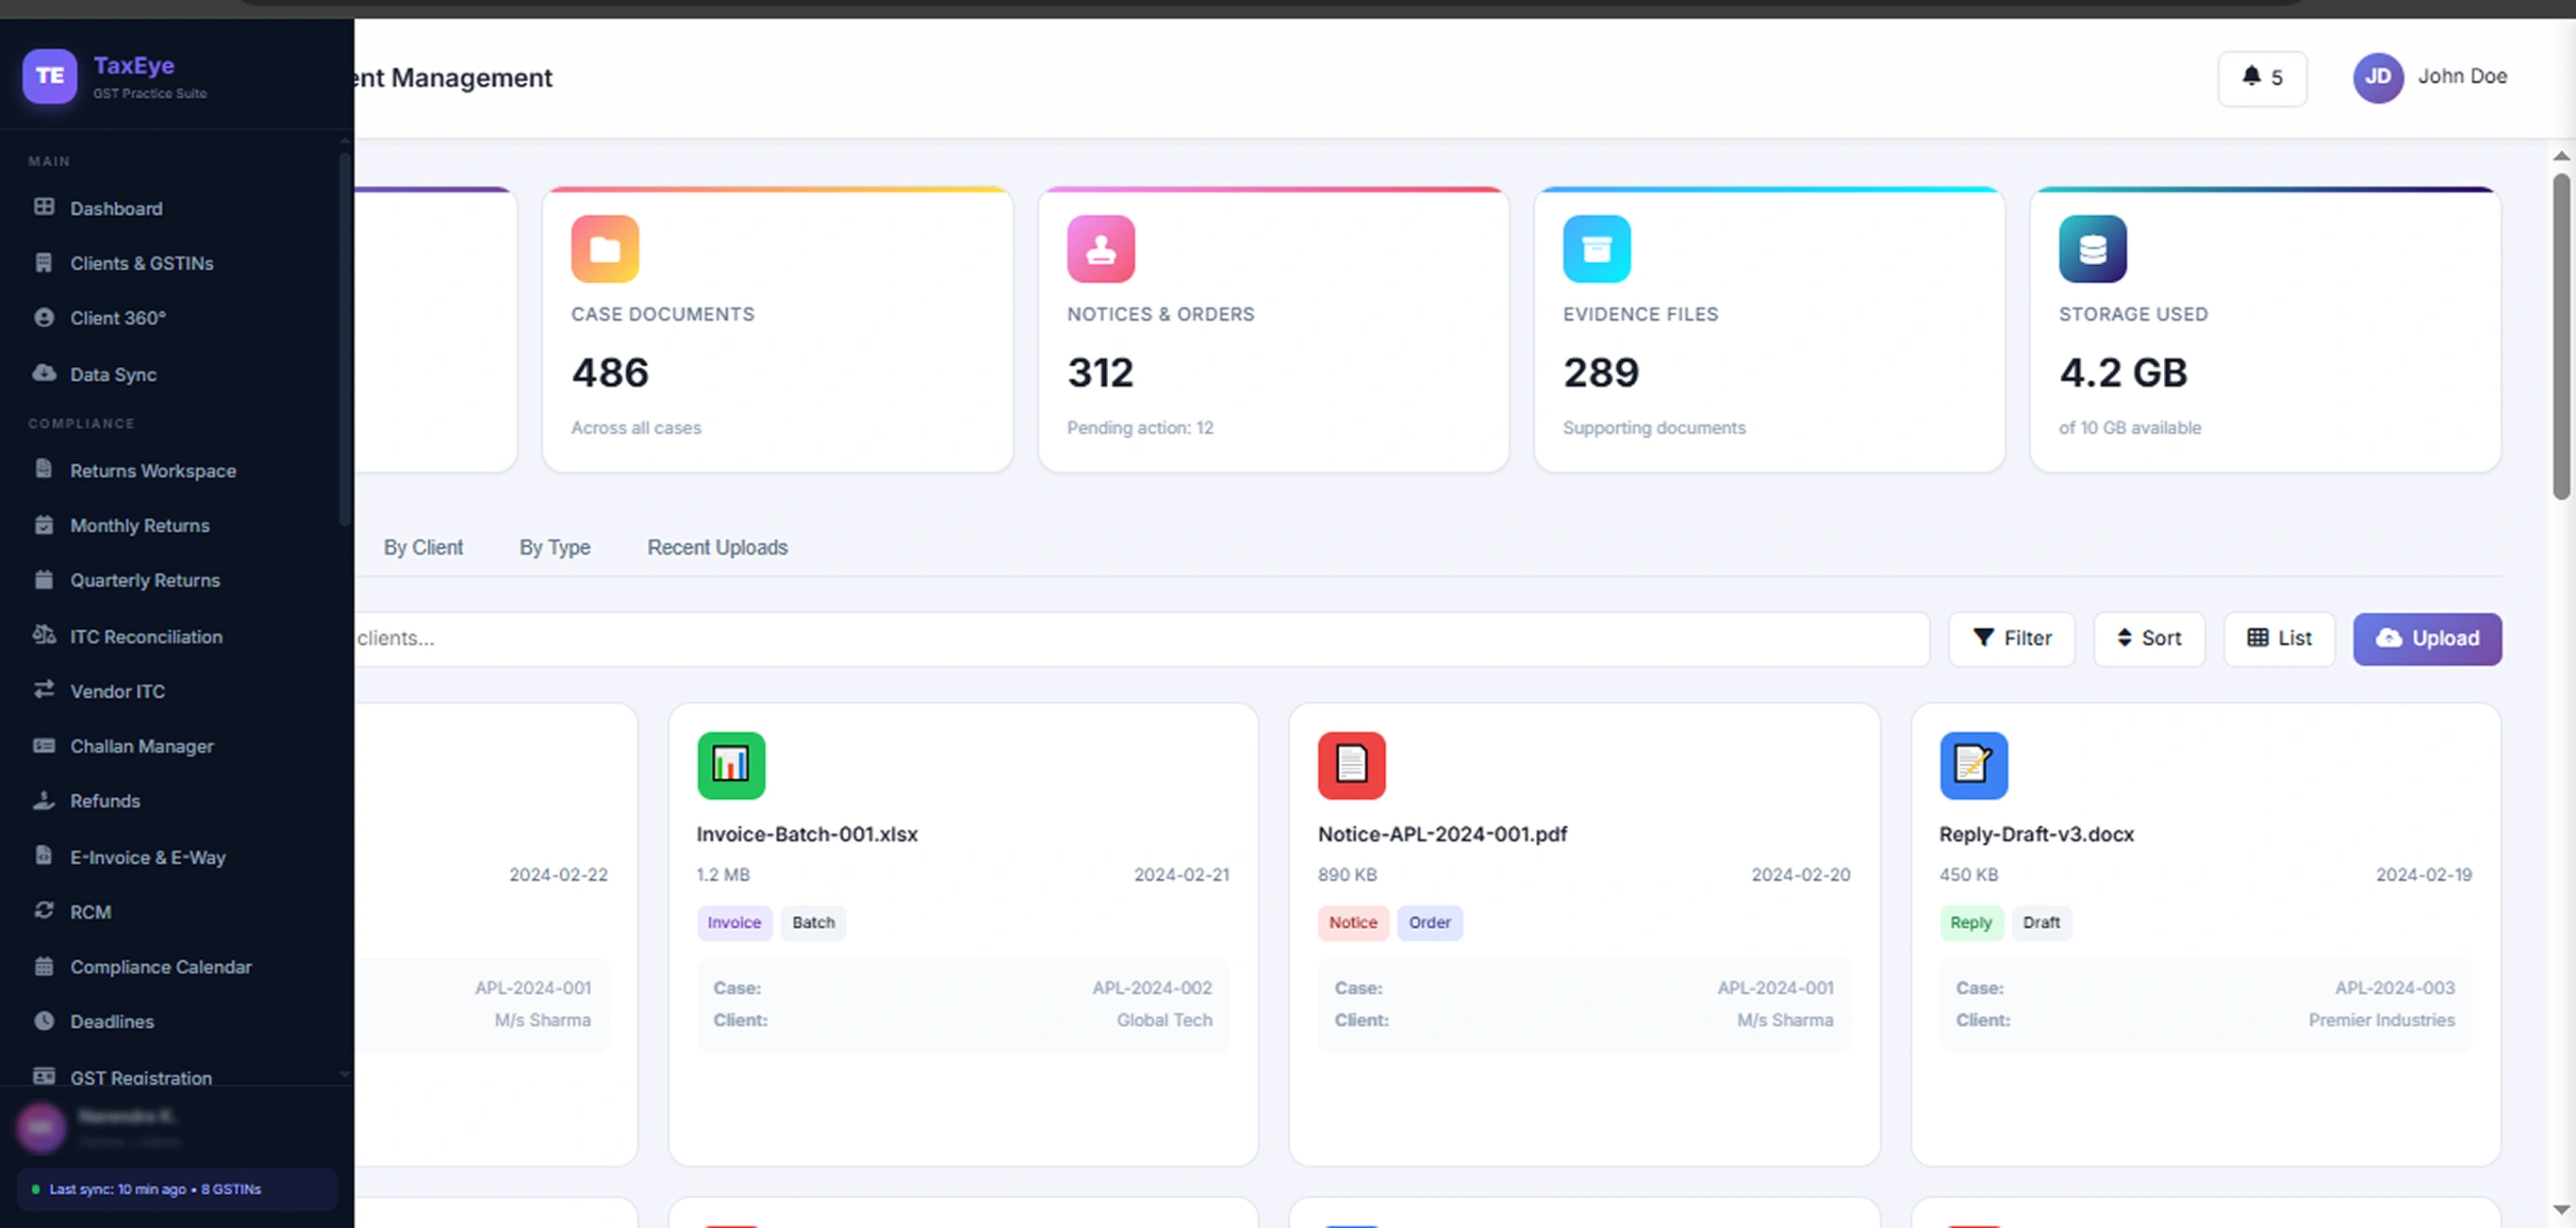Switch to the By Type tab
The height and width of the screenshot is (1228, 2576).
554,547
